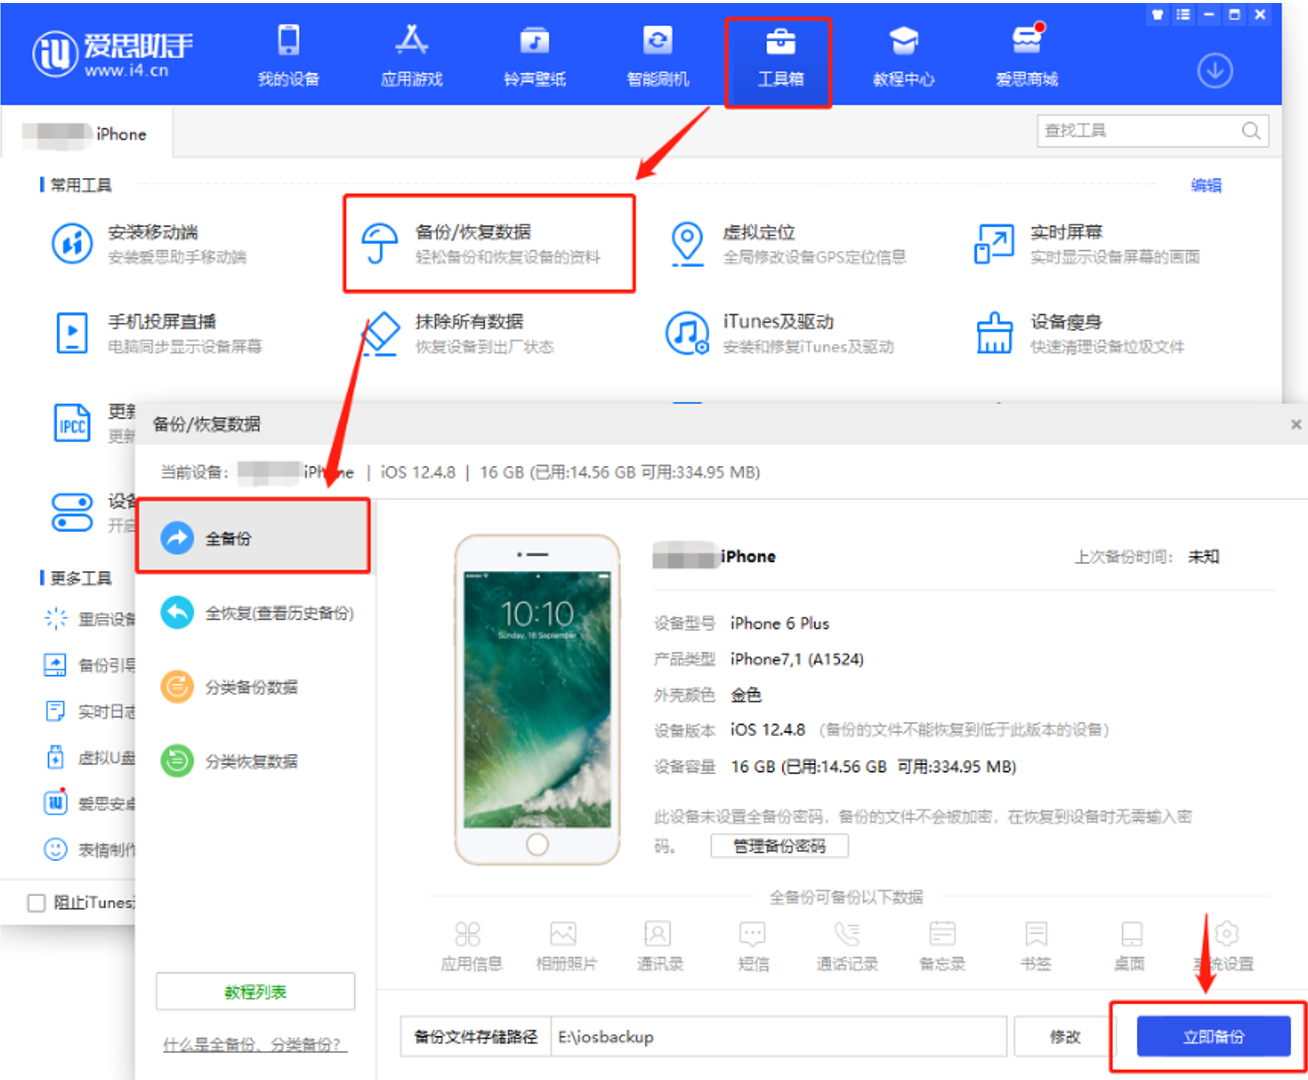Click the iPhone device tab
The height and width of the screenshot is (1080, 1308).
pyautogui.click(x=86, y=134)
